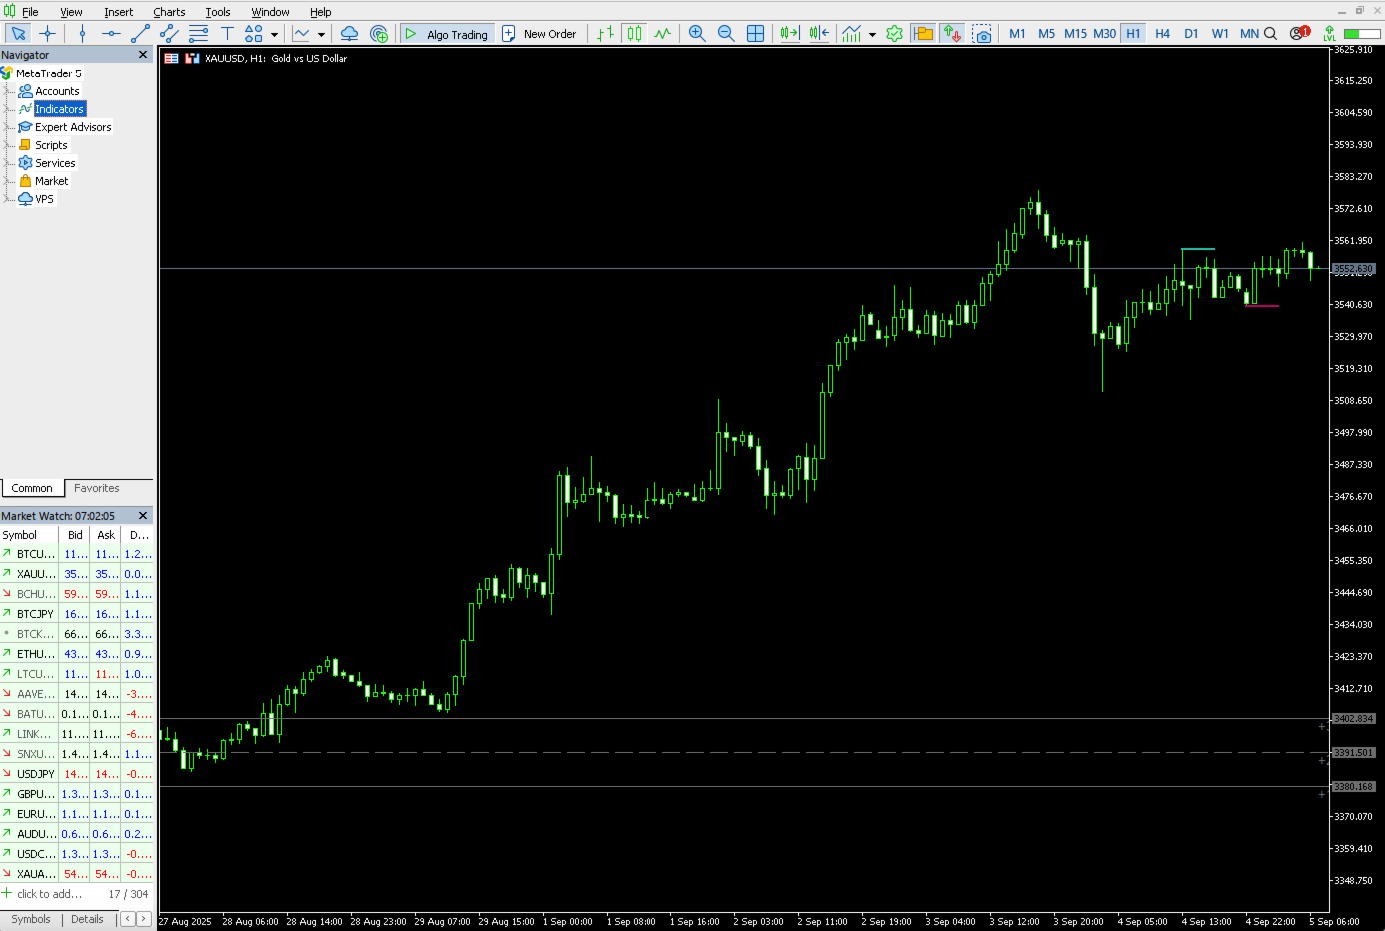Open the shapes objects tool

(254, 33)
